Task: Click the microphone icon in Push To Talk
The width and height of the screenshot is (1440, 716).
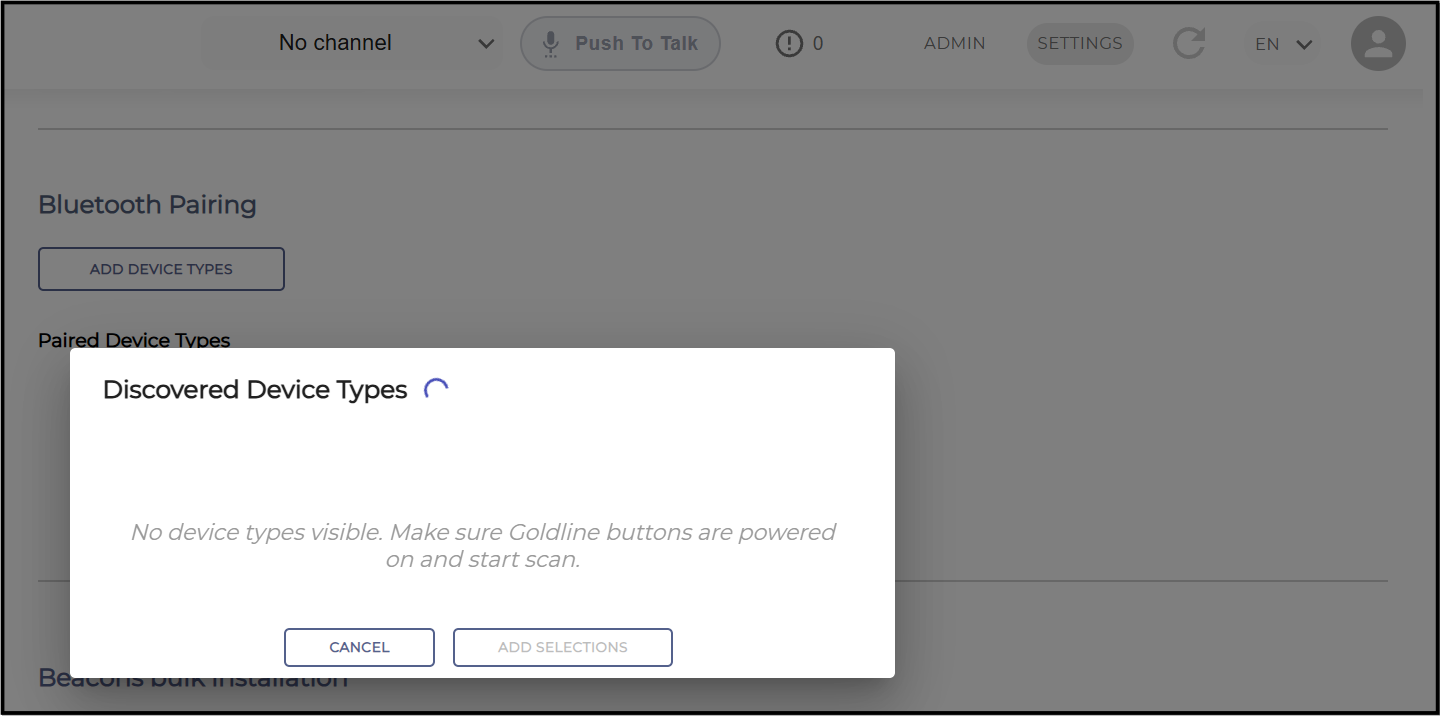Action: coord(550,44)
